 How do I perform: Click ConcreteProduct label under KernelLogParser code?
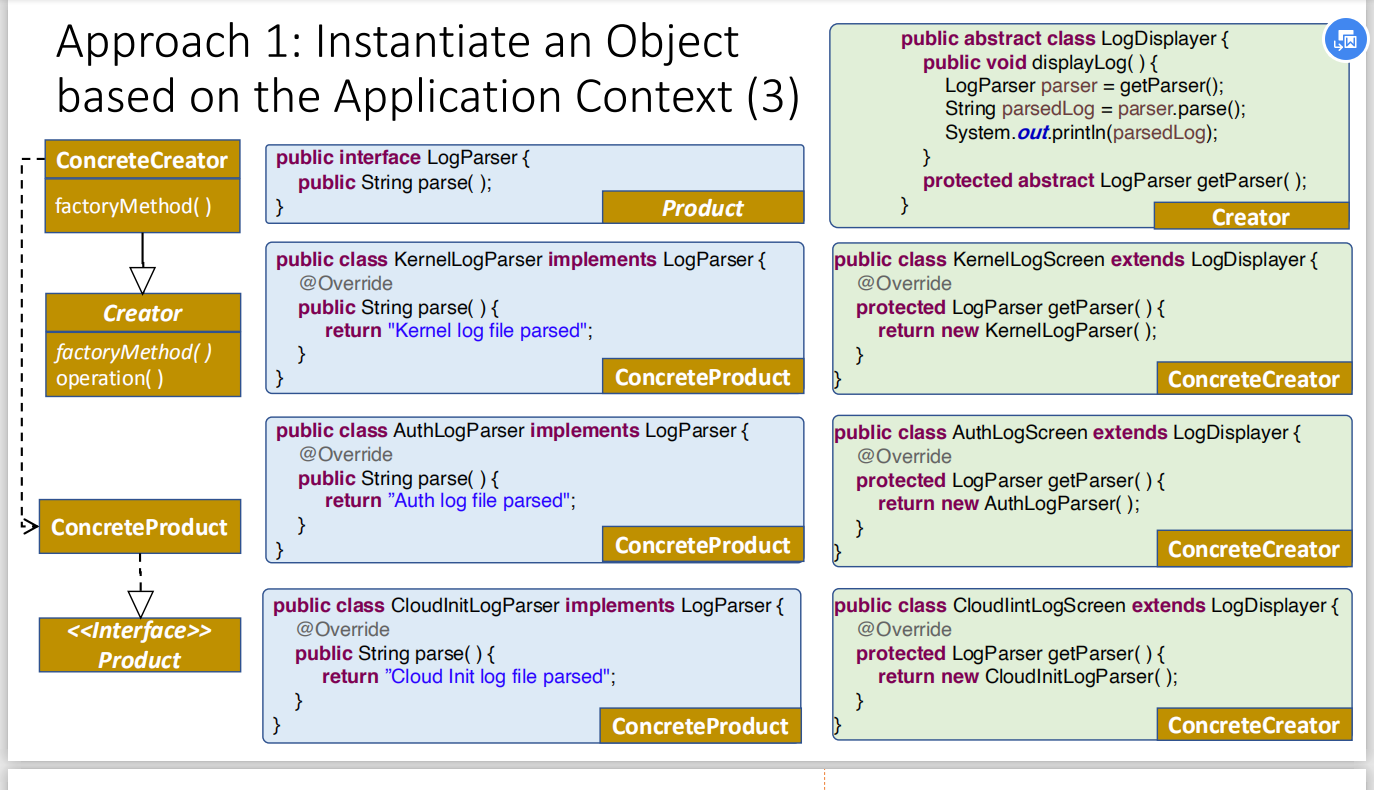[x=703, y=376]
